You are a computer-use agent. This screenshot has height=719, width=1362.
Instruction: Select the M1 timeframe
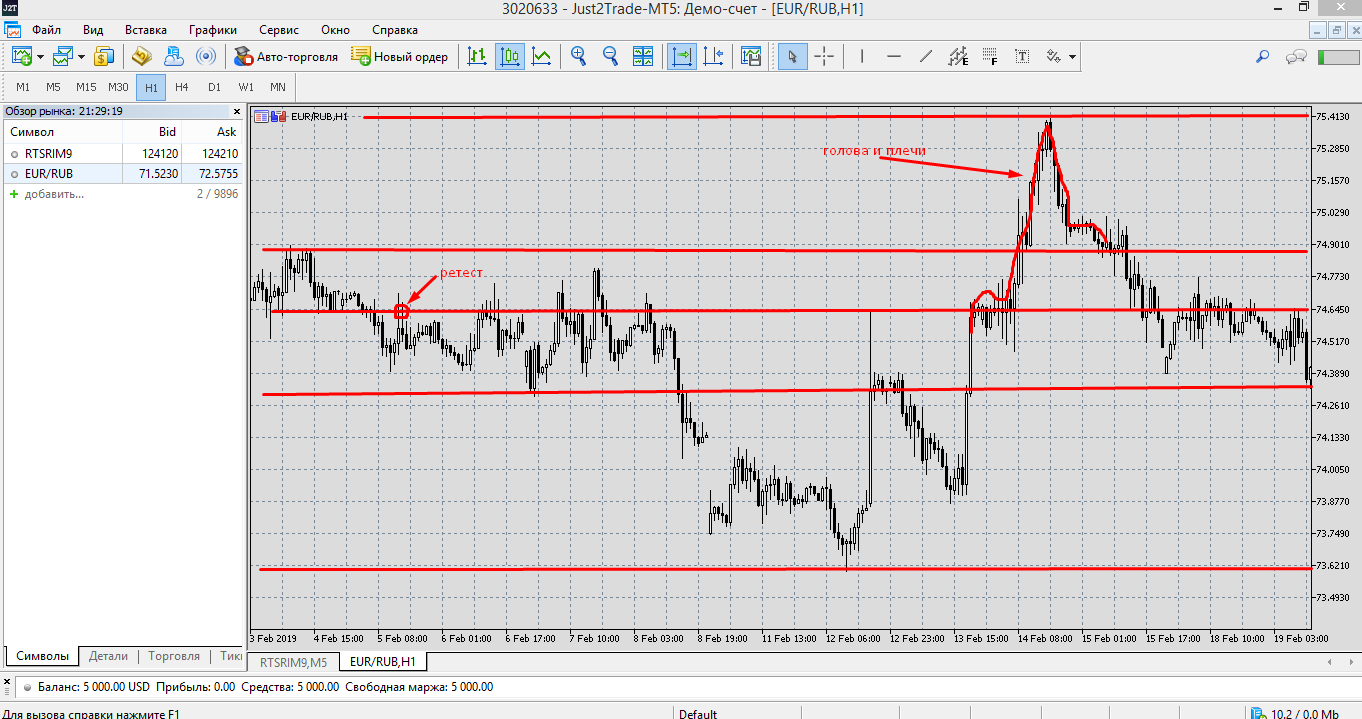point(23,87)
